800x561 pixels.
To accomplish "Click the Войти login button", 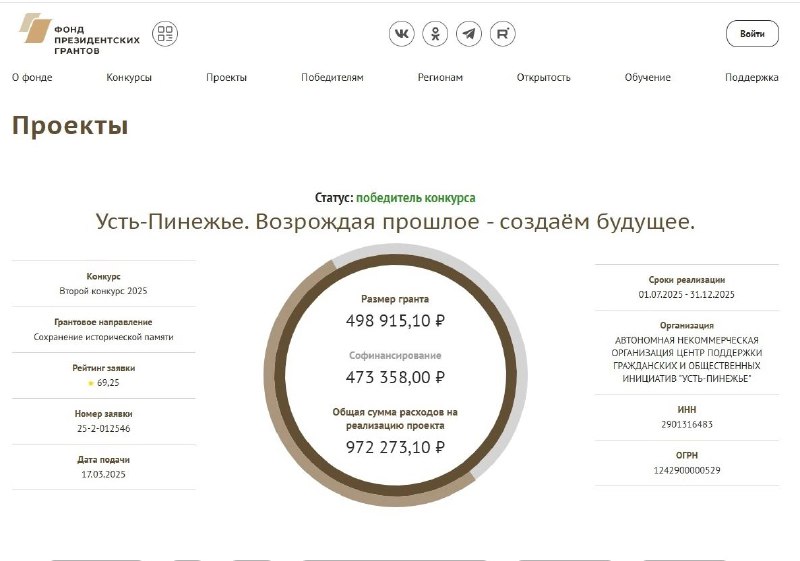I will pyautogui.click(x=752, y=34).
